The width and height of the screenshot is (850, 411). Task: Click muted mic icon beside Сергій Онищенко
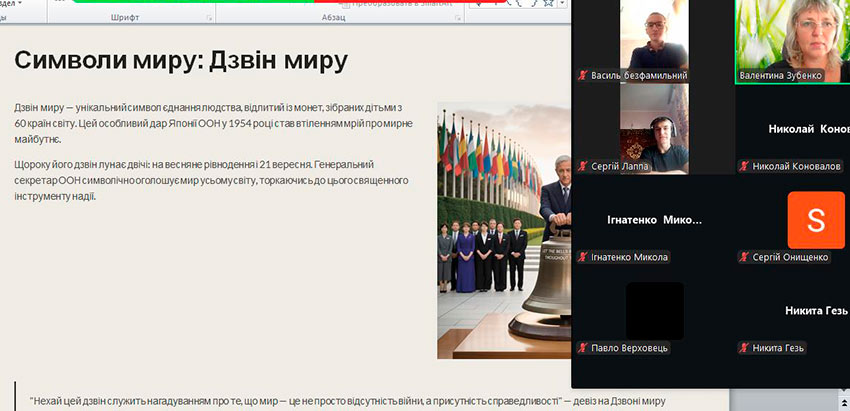(x=744, y=257)
